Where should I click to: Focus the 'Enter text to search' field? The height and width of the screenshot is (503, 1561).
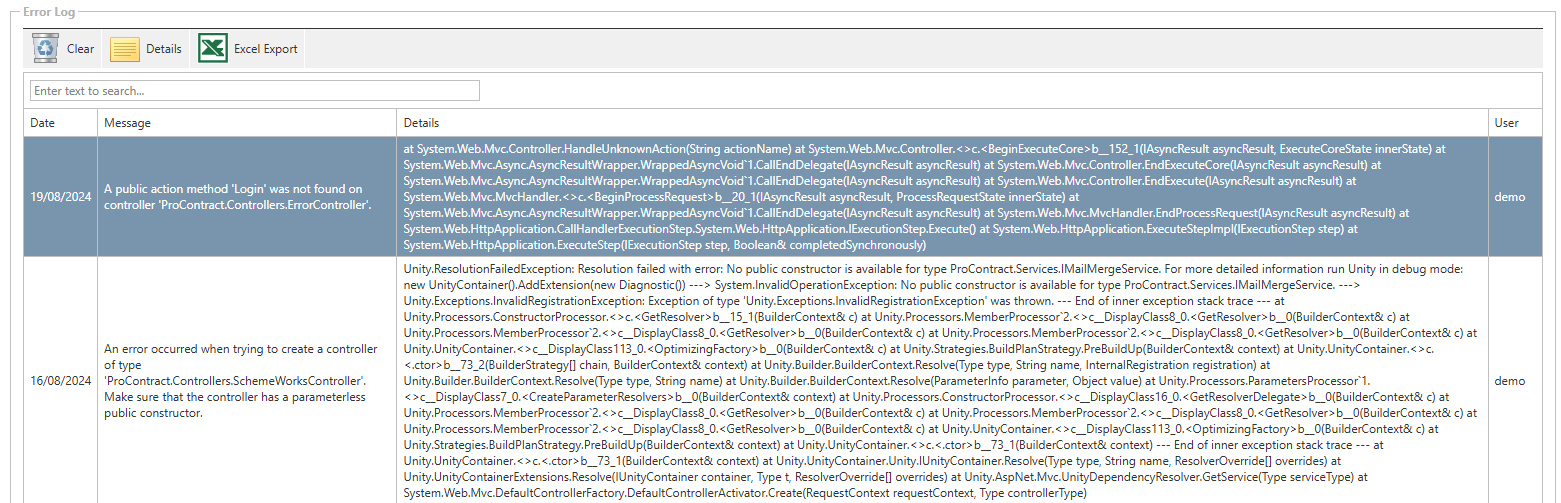[255, 91]
